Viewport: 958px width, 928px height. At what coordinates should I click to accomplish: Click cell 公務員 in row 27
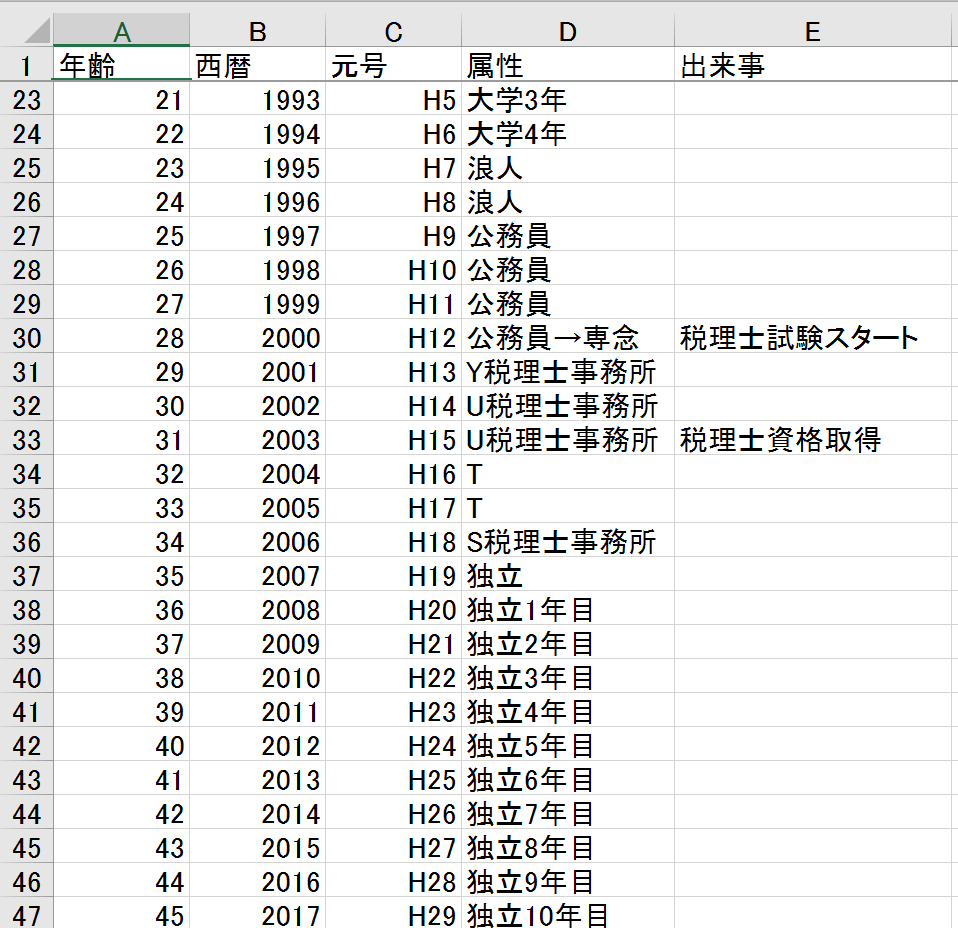pos(568,235)
